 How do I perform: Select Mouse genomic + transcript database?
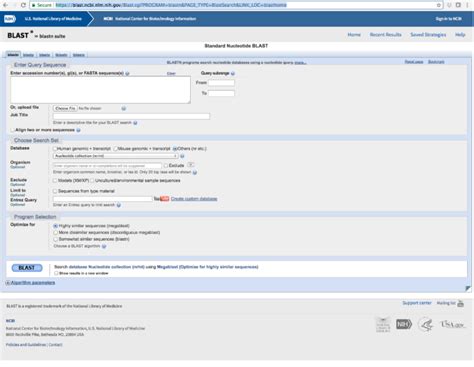pos(115,149)
